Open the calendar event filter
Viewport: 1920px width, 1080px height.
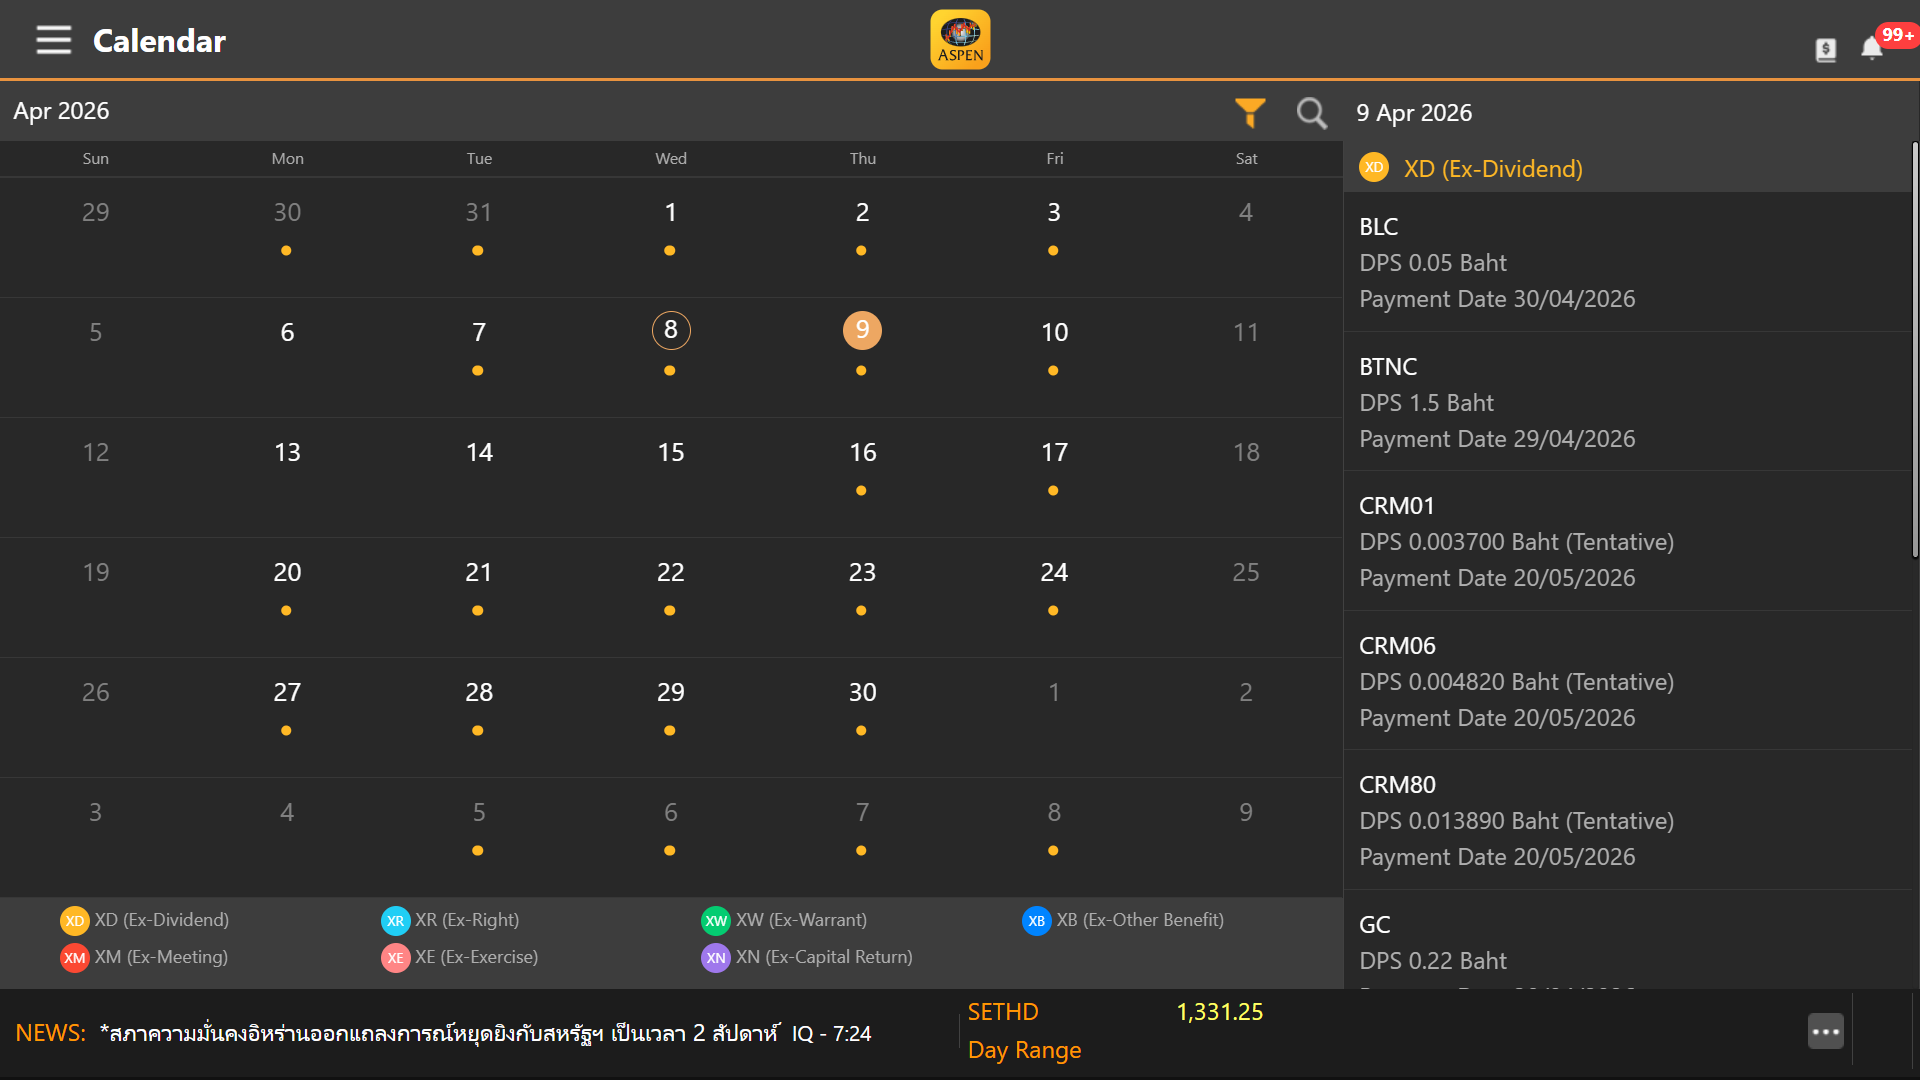[1250, 113]
